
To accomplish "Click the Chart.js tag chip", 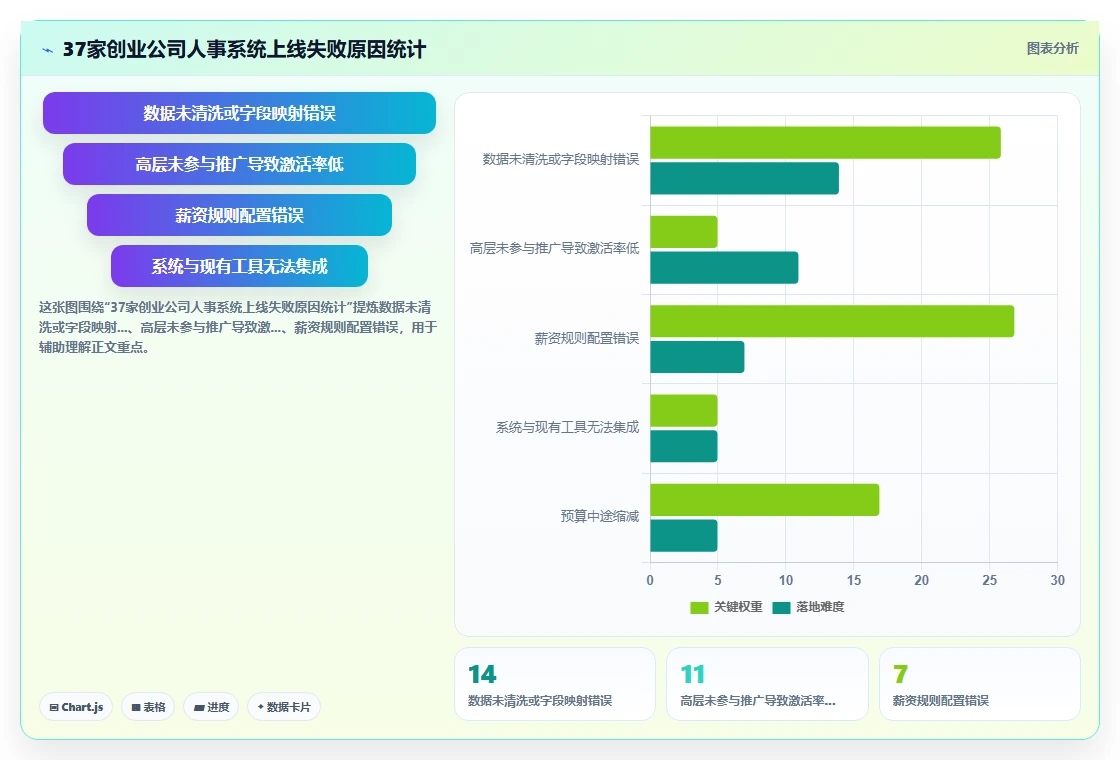I will point(76,707).
